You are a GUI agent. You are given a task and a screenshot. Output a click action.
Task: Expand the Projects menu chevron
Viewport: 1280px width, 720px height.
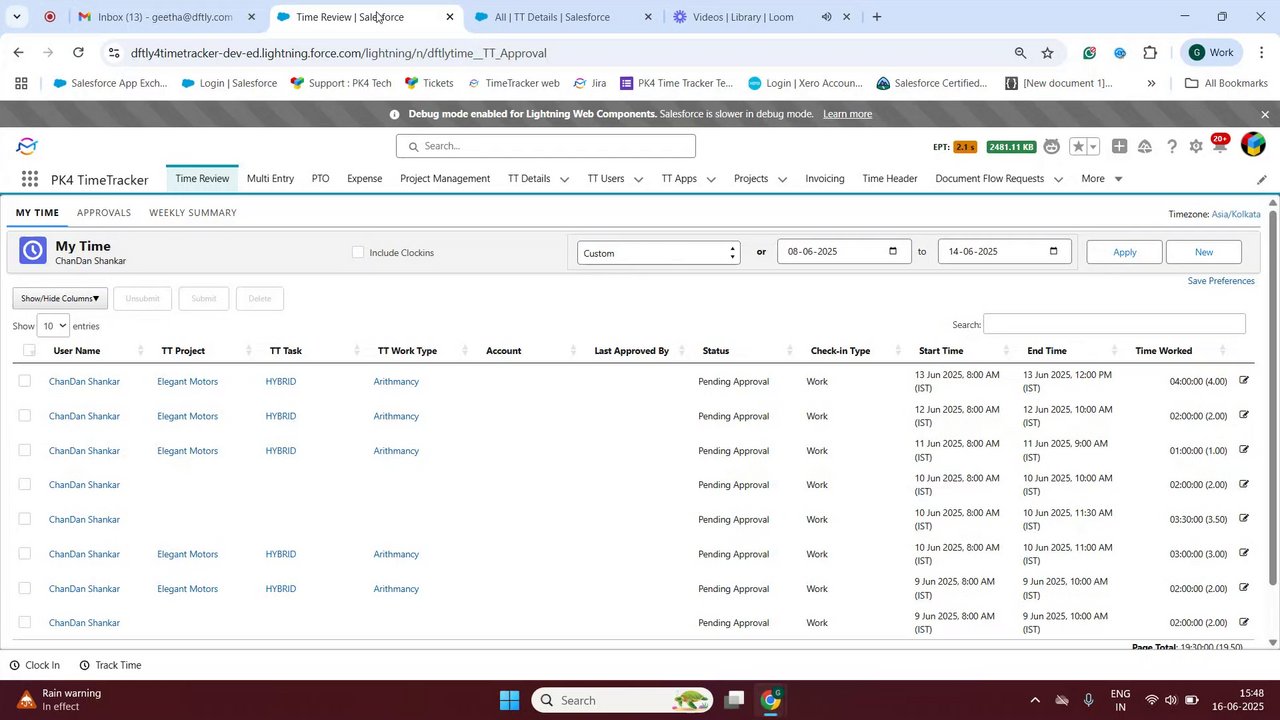coord(782,180)
